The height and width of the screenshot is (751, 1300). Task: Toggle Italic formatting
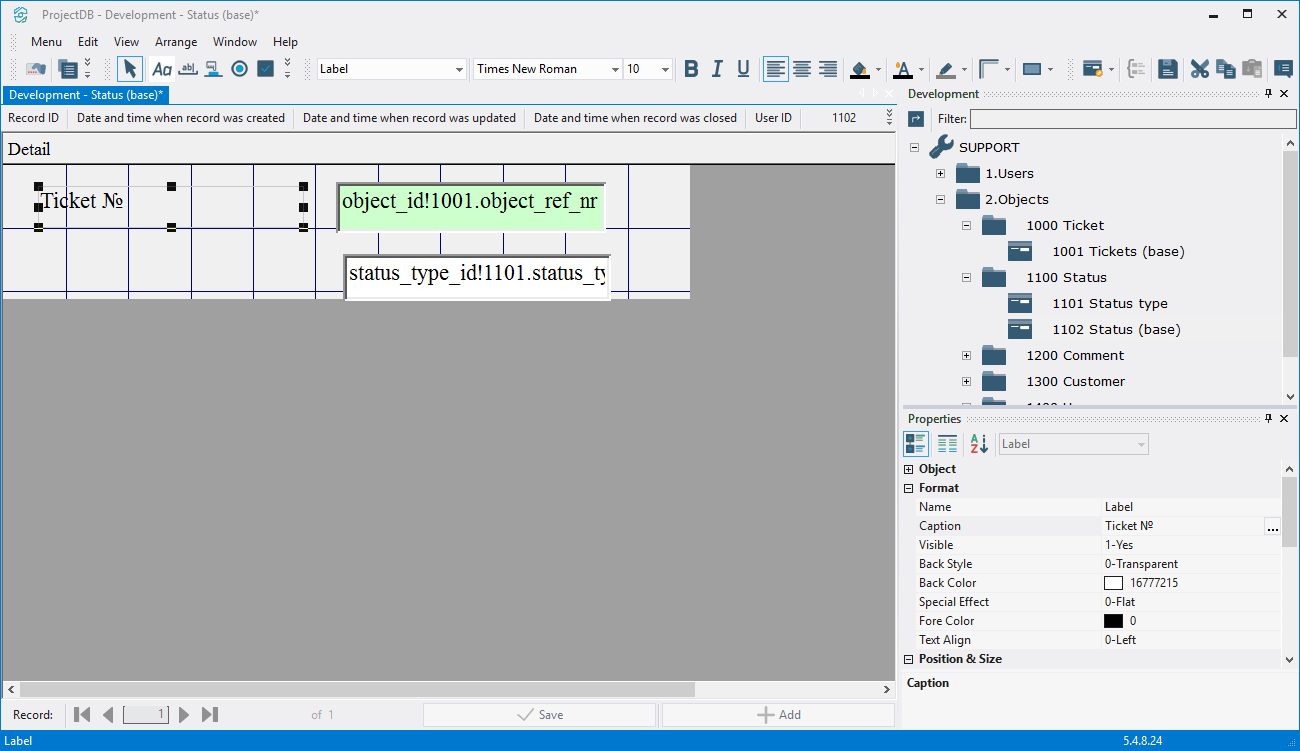[x=717, y=69]
